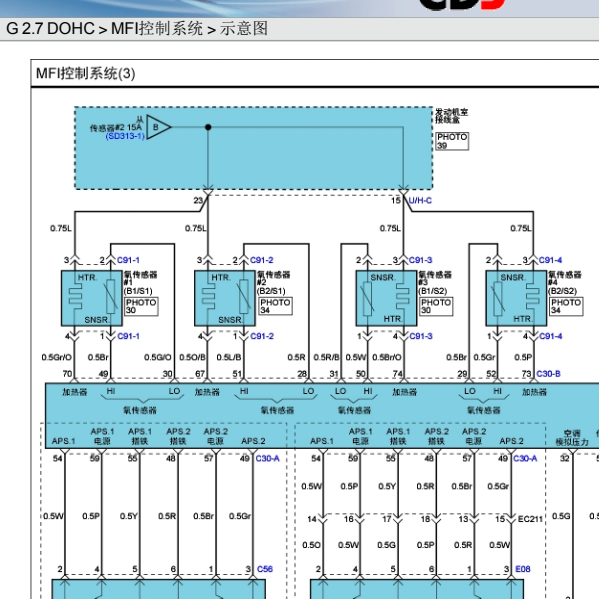Click the MFI控制系统 breadcrumb item

[157, 29]
